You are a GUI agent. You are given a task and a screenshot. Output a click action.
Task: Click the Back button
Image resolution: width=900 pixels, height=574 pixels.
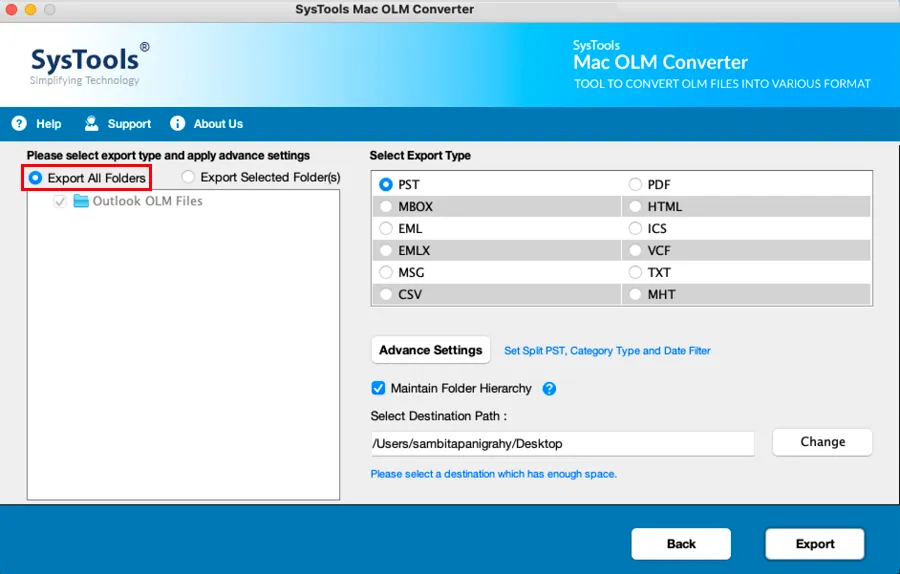(681, 544)
